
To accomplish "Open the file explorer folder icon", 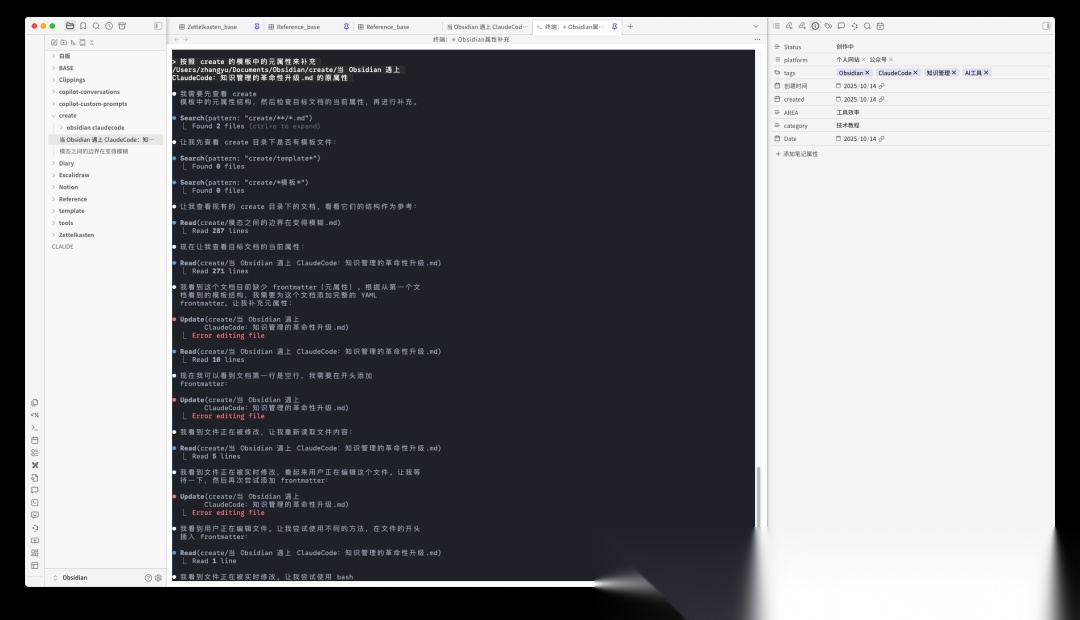I will point(70,26).
